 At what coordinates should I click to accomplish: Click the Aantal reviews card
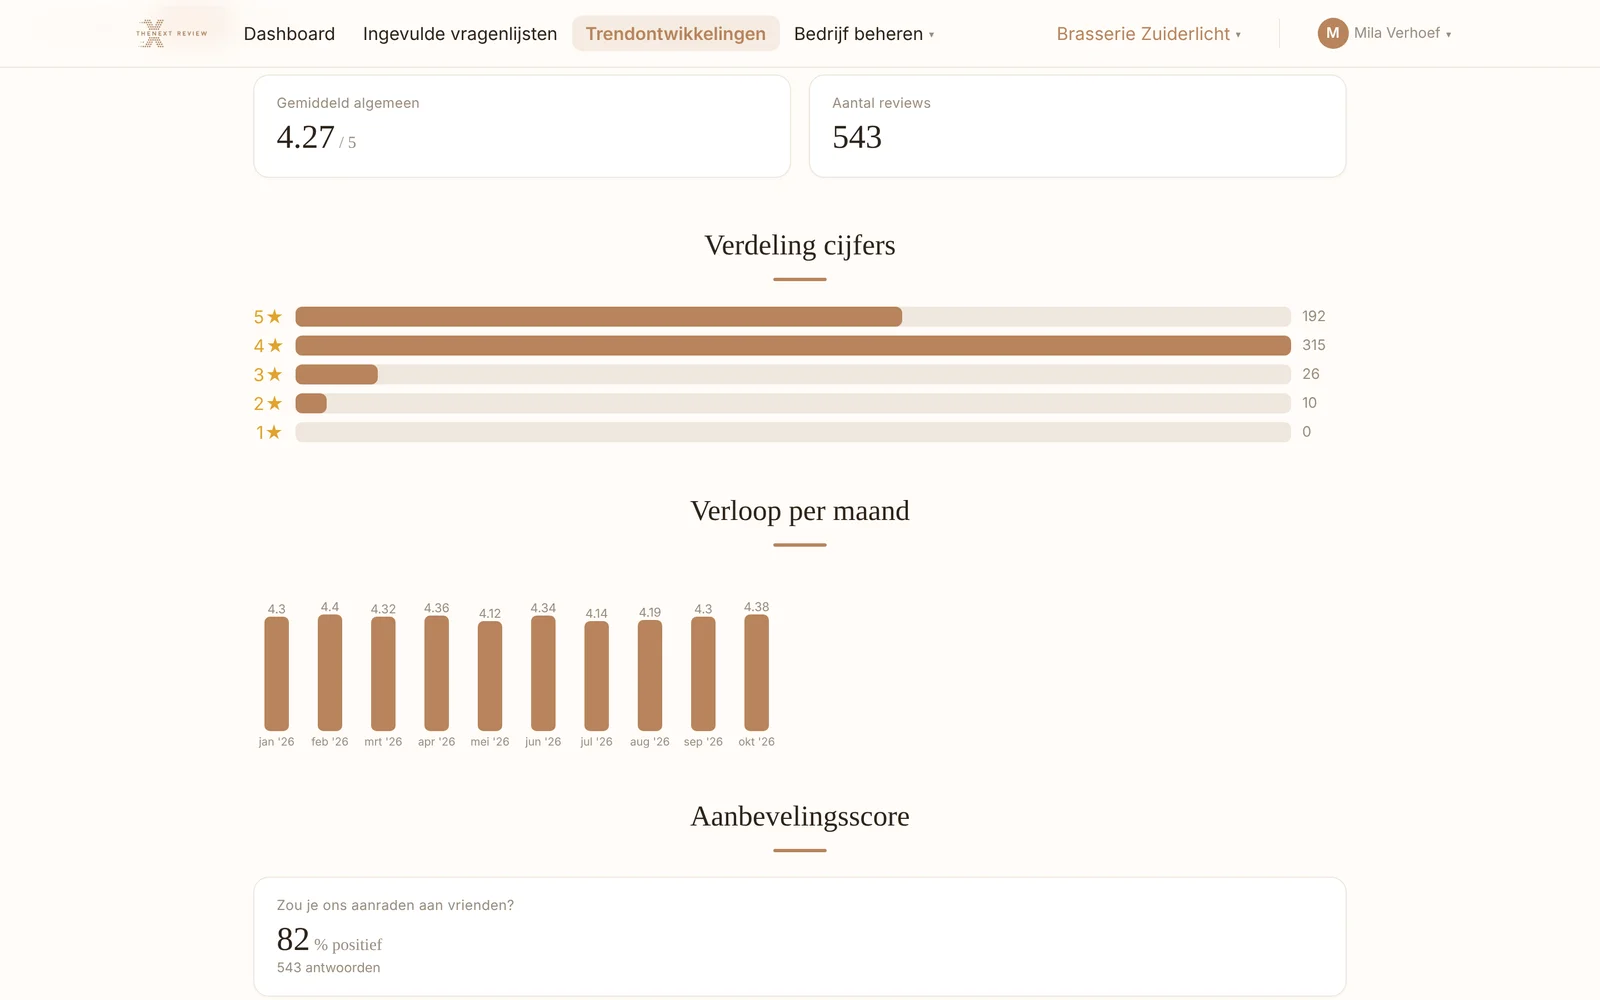1077,126
